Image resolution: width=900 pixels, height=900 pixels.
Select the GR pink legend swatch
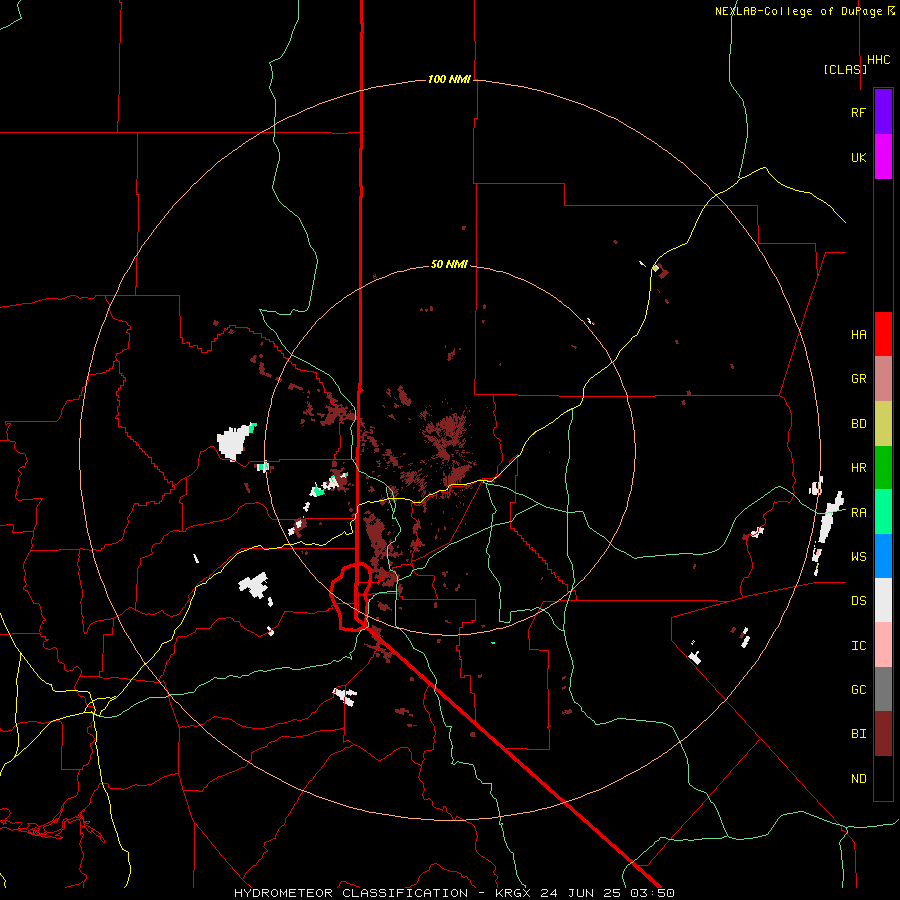pyautogui.click(x=883, y=378)
